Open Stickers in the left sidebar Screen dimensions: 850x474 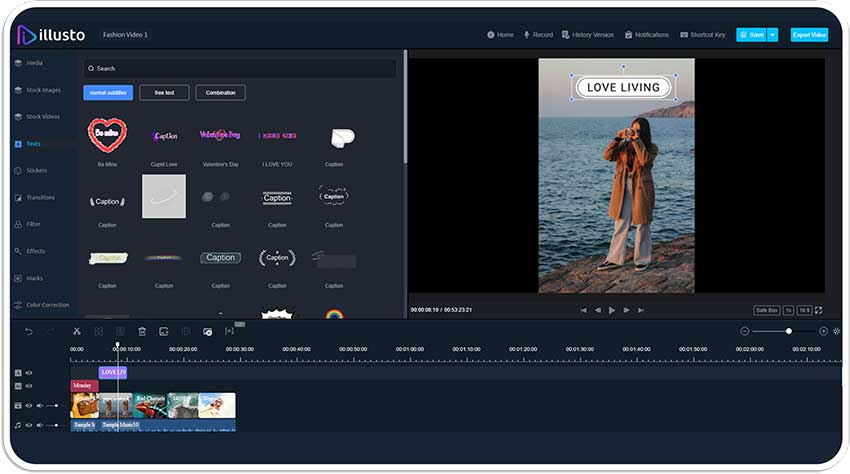[x=36, y=171]
